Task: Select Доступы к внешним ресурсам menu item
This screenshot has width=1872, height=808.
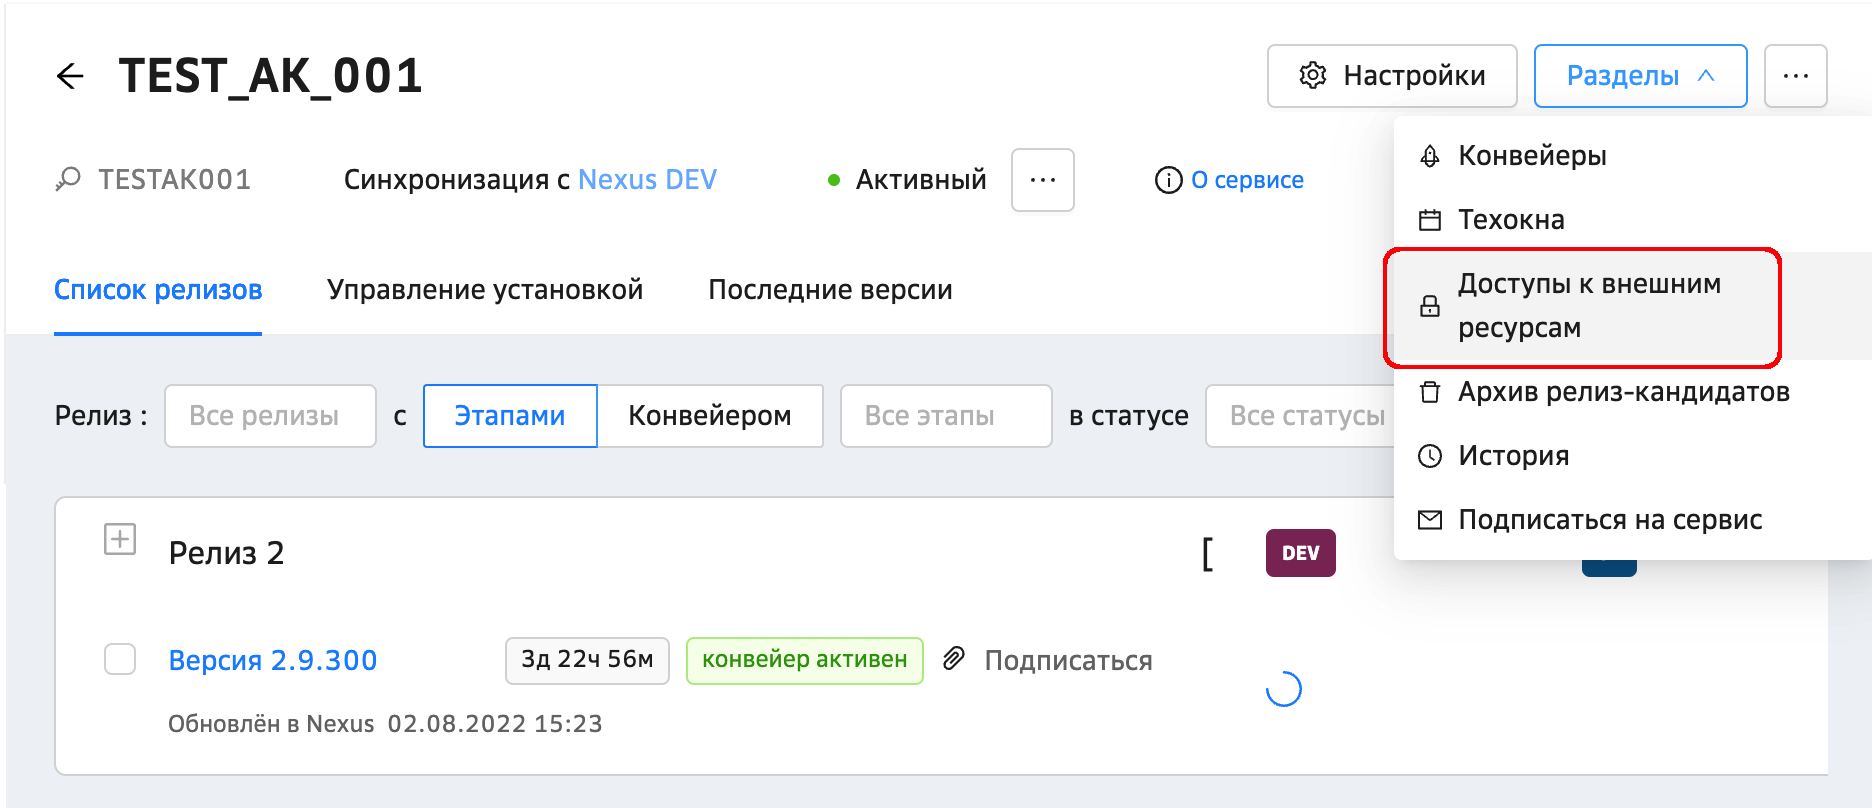Action: tap(1587, 306)
